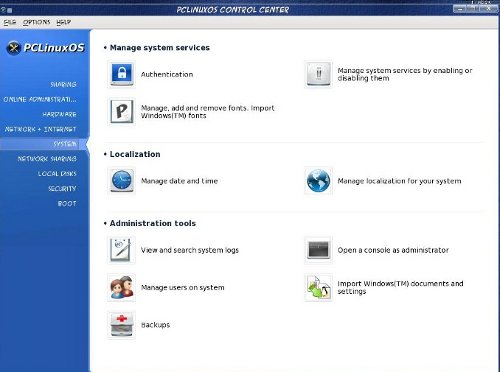Switch to the Network Sharing section
Screen dimensions: 500x372
(47, 159)
